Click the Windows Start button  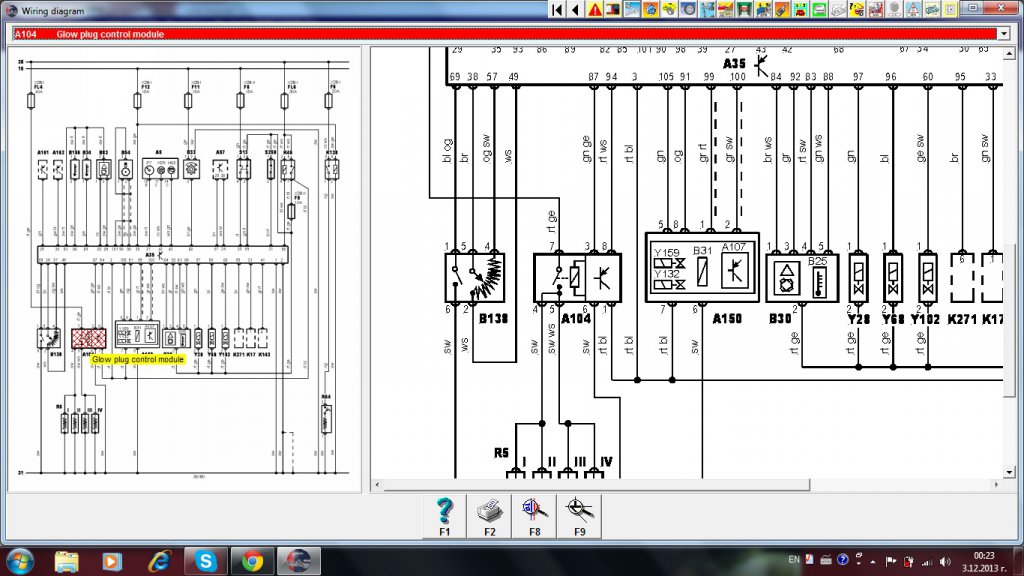click(x=19, y=560)
